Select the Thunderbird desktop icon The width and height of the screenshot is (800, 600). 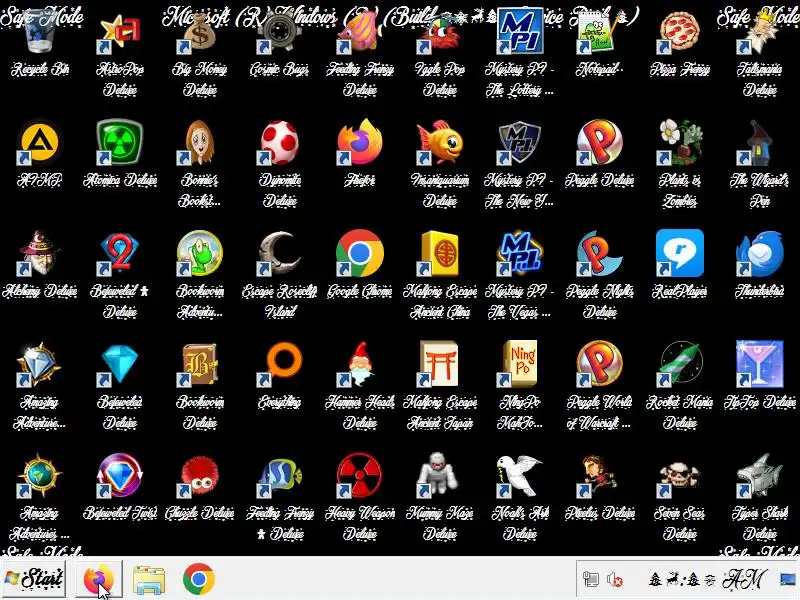tap(760, 253)
